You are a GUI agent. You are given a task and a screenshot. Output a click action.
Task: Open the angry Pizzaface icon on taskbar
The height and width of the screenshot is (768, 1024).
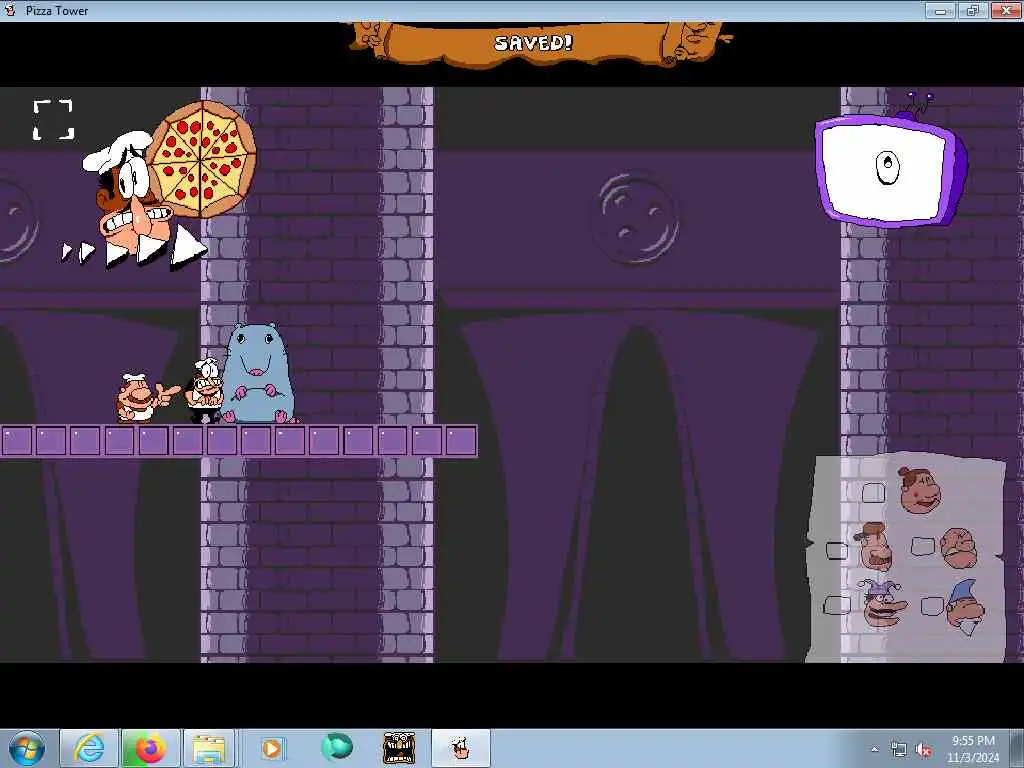pyautogui.click(x=399, y=748)
